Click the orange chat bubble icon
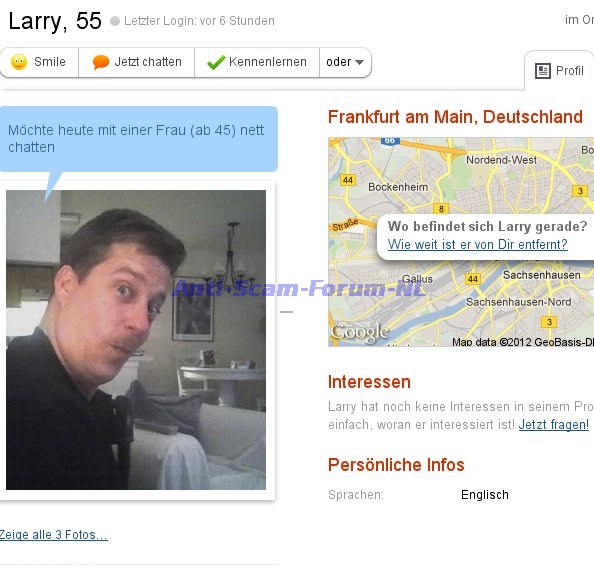 pos(101,62)
